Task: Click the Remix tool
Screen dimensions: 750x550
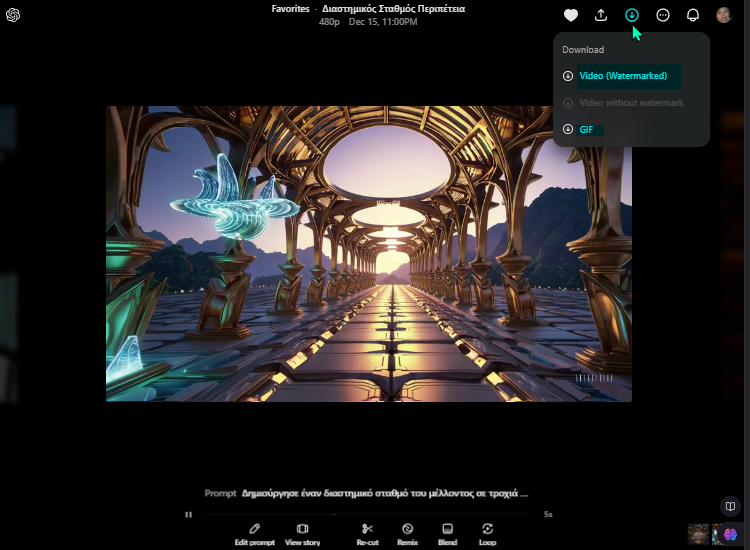Action: pos(407,533)
